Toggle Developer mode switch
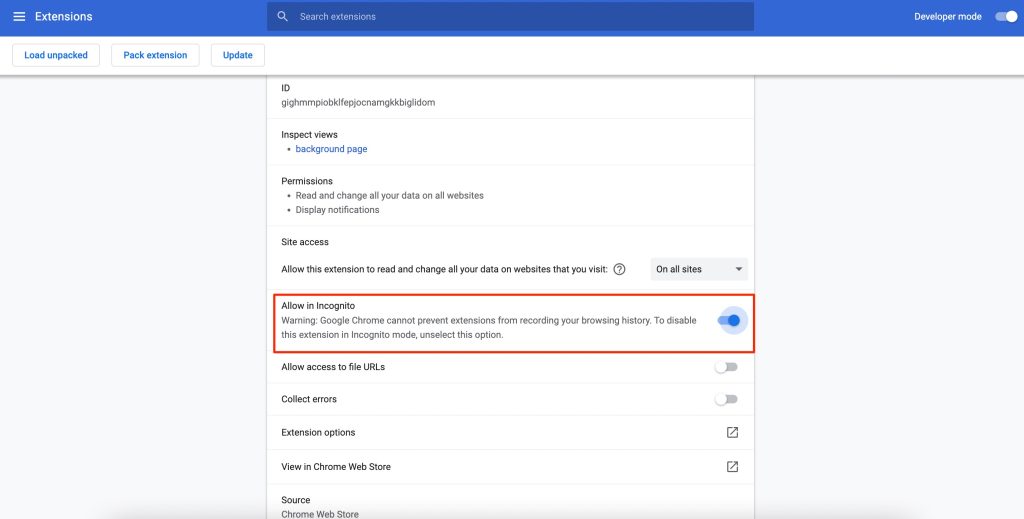The width and height of the screenshot is (1024, 519). coord(1006,16)
